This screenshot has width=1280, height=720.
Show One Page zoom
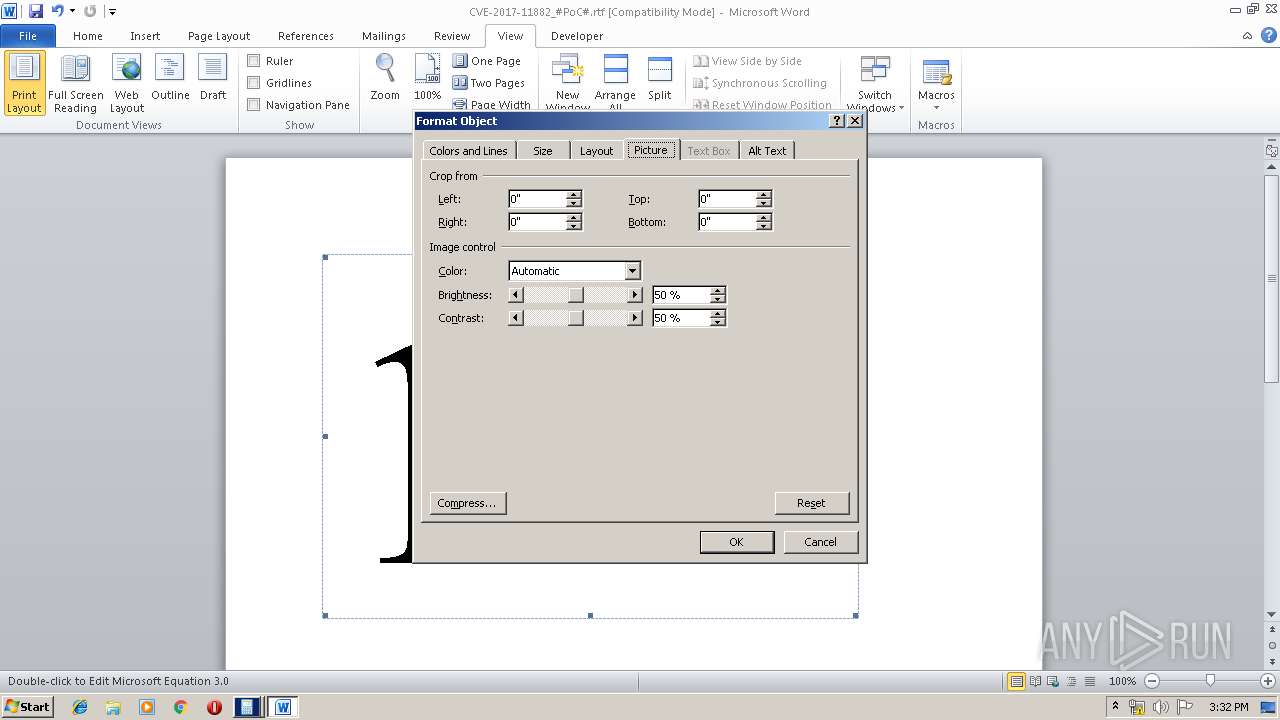point(487,61)
